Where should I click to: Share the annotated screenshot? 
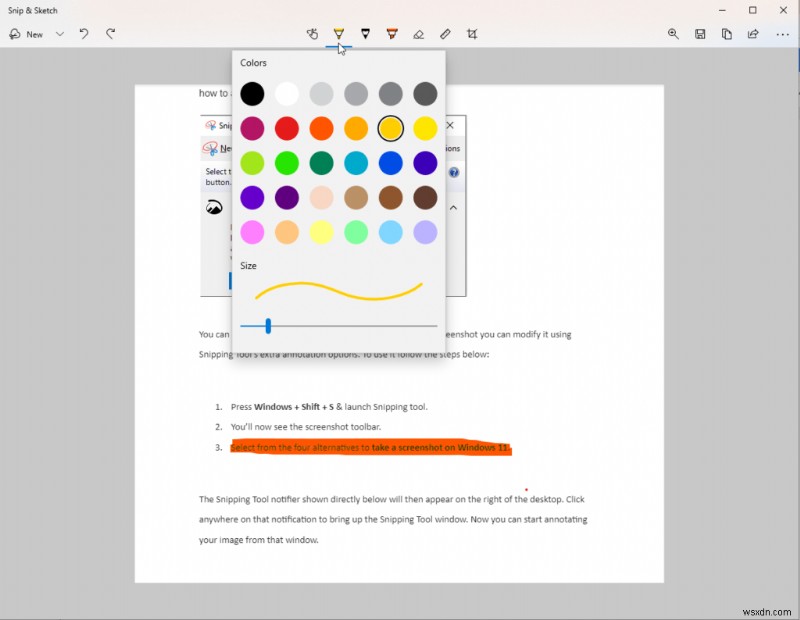point(752,34)
